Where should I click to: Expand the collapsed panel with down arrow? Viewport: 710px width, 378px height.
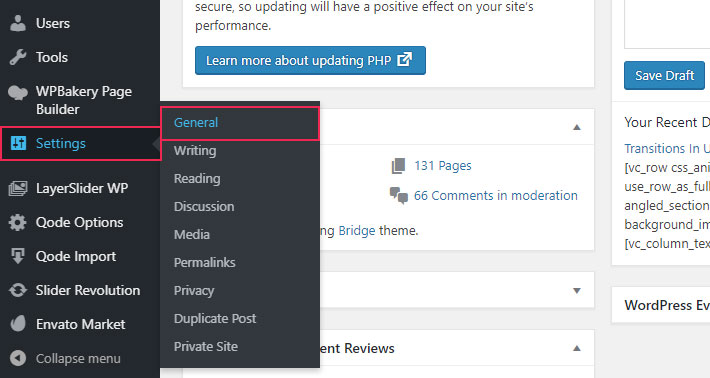click(x=577, y=291)
